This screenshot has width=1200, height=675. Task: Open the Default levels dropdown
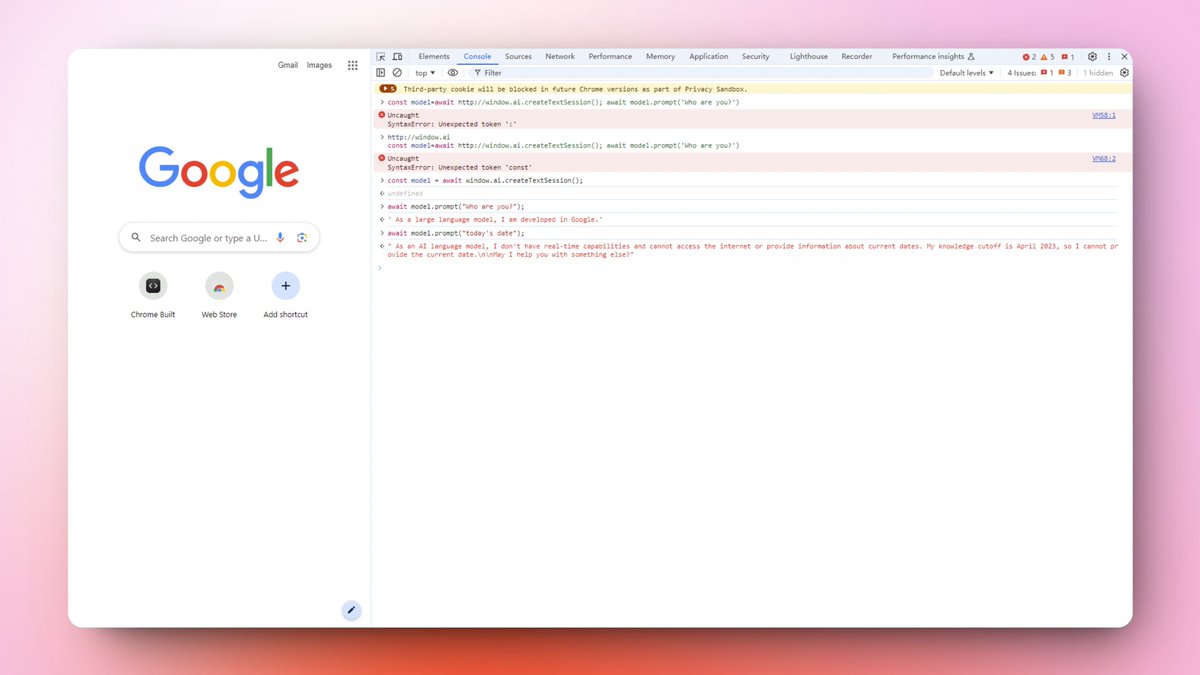coord(967,73)
